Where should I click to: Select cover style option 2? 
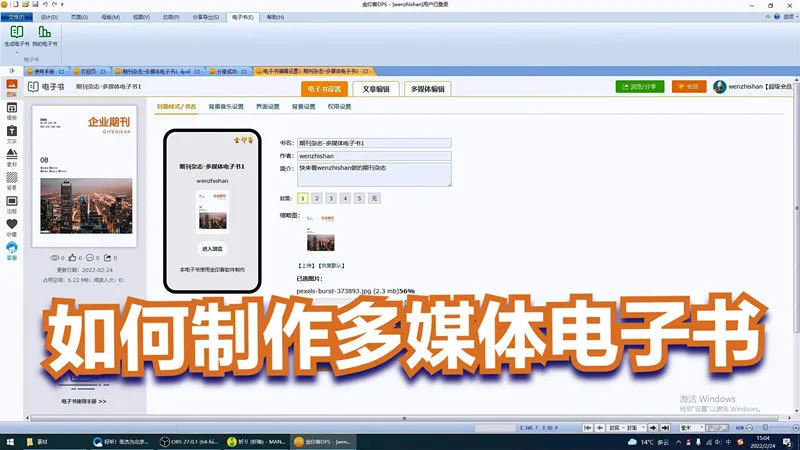click(317, 198)
